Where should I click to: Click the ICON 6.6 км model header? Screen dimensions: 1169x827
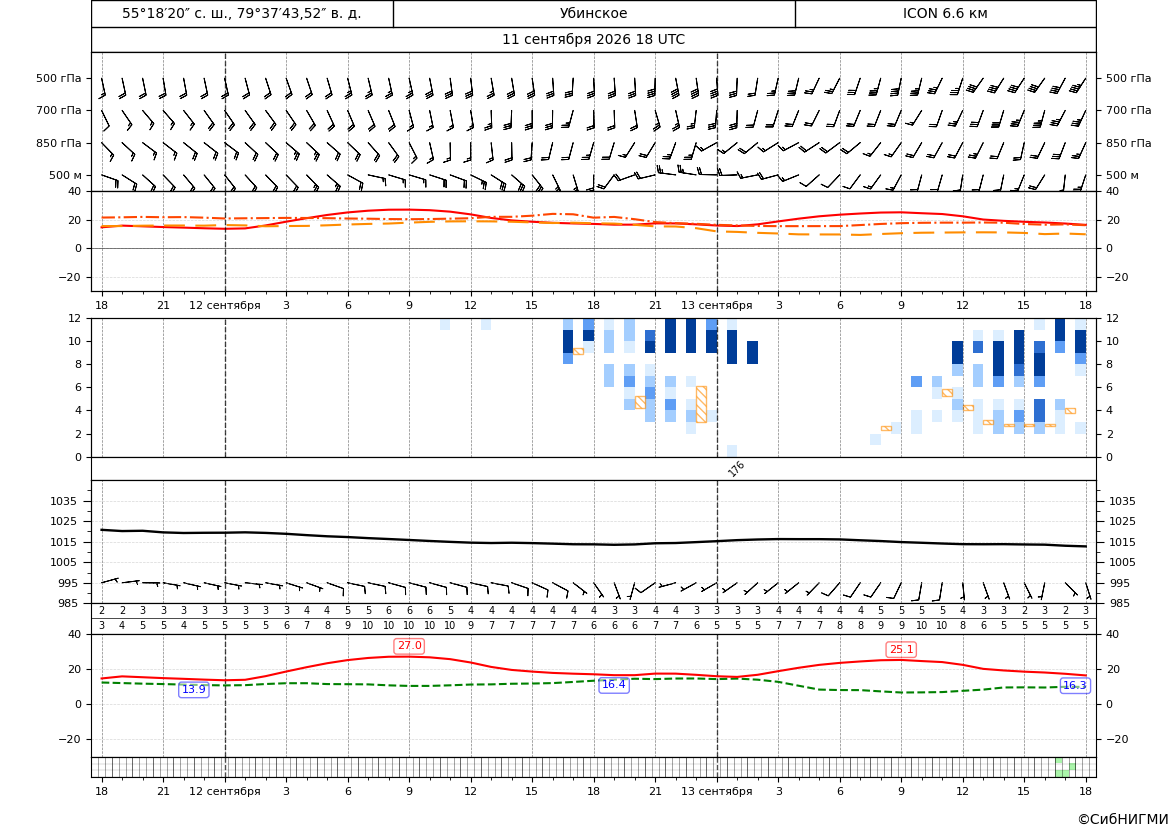(x=945, y=13)
